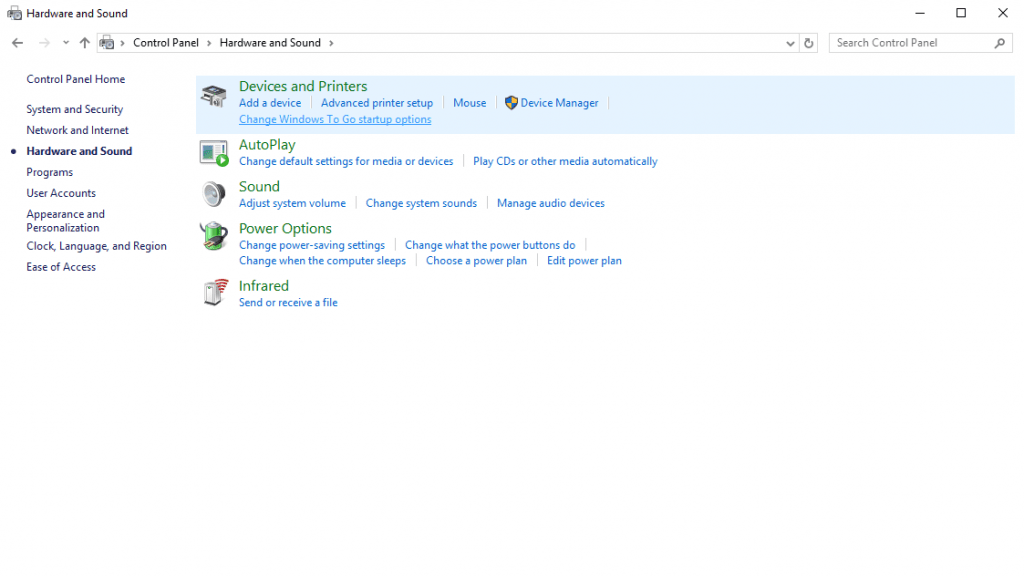
Task: Click Change Windows To Go startup options
Action: click(x=335, y=120)
